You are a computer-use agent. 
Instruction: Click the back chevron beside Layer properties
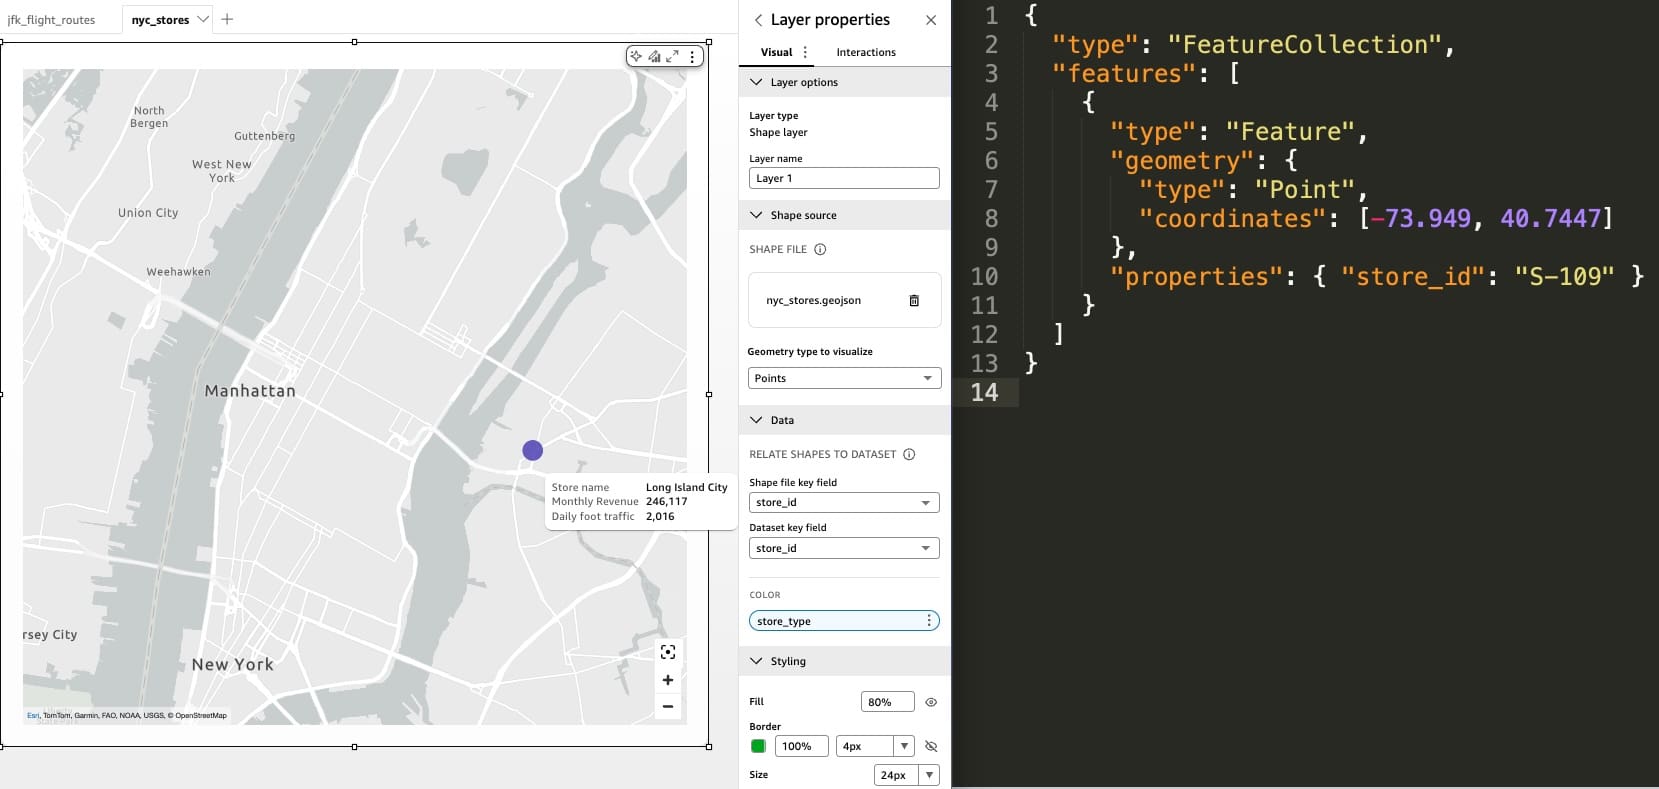(x=758, y=20)
